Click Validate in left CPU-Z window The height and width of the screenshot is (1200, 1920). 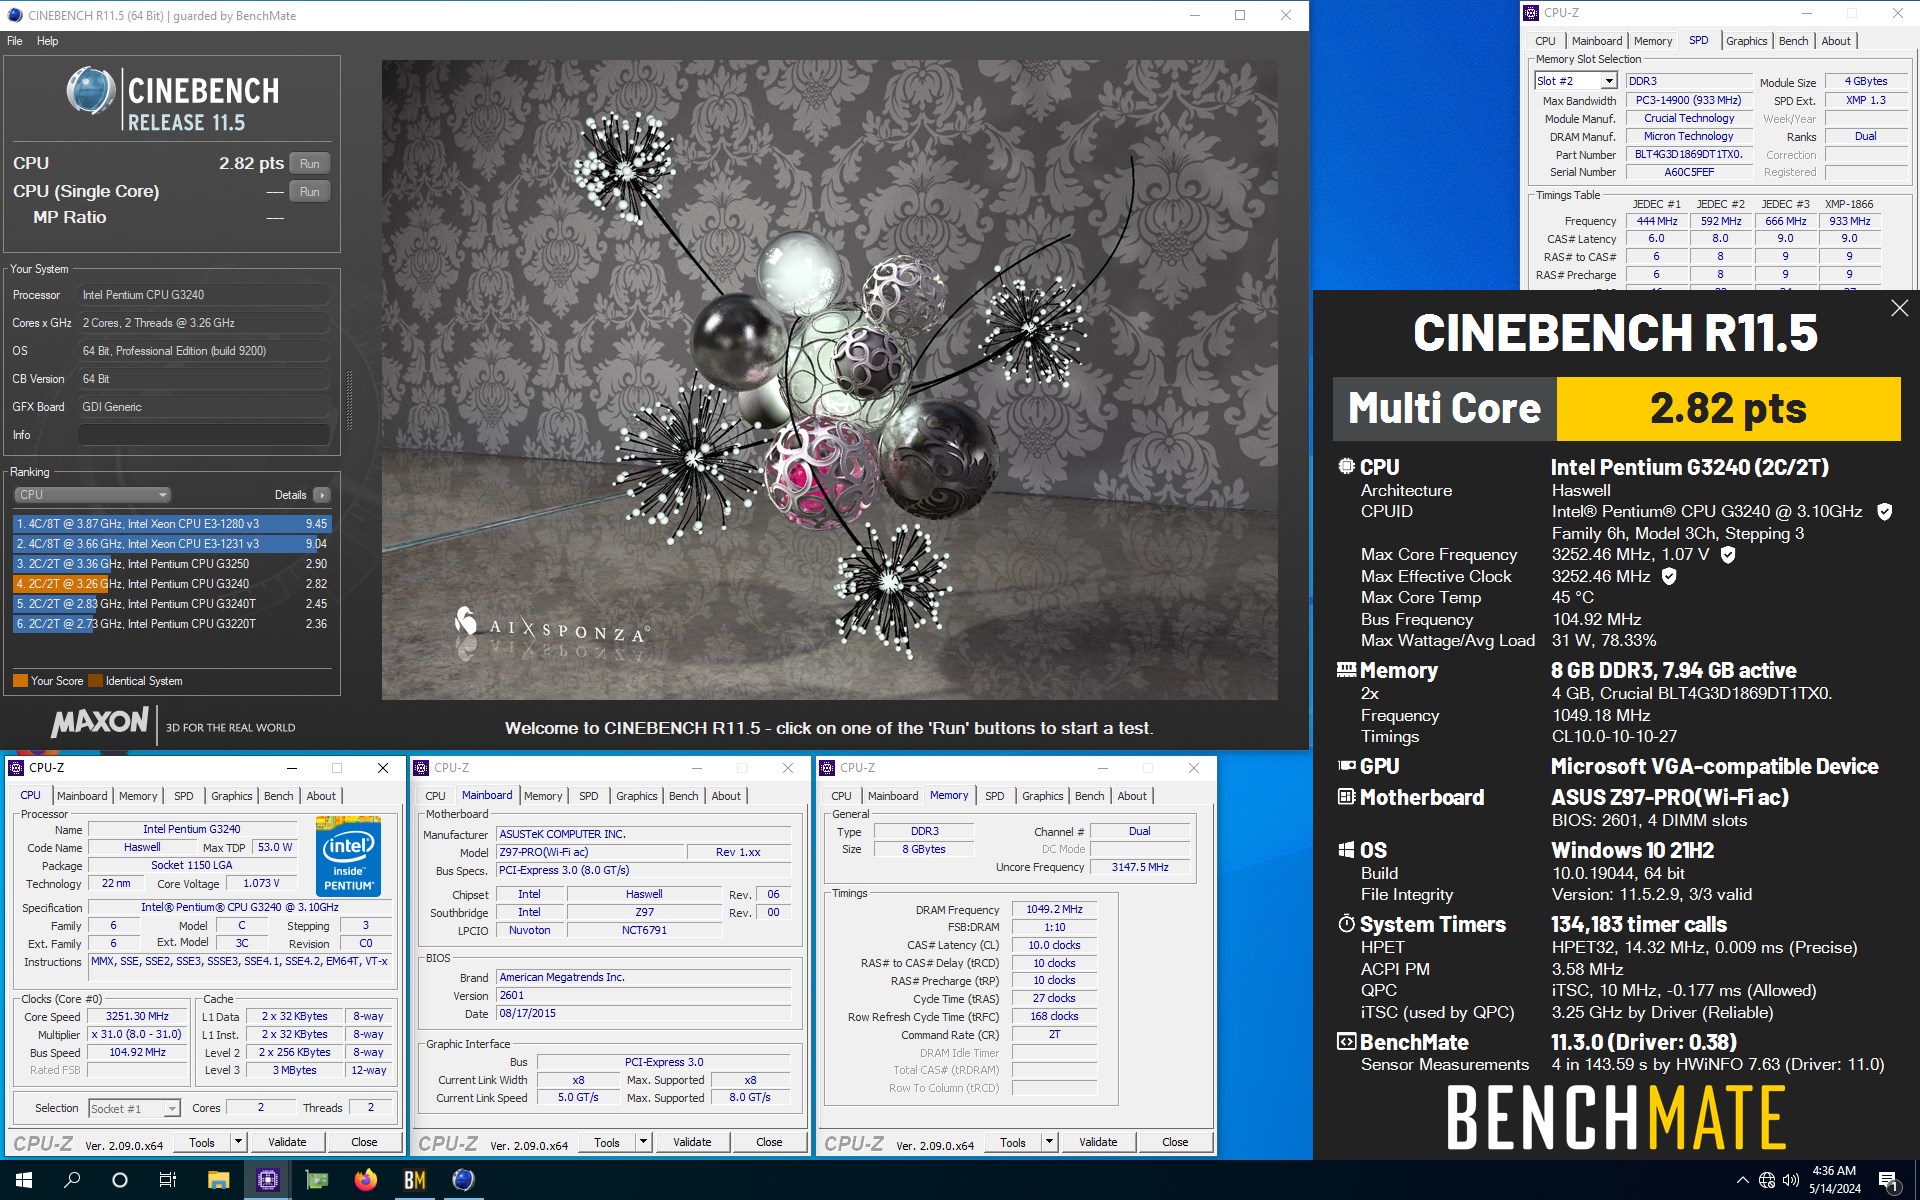pos(287,1142)
